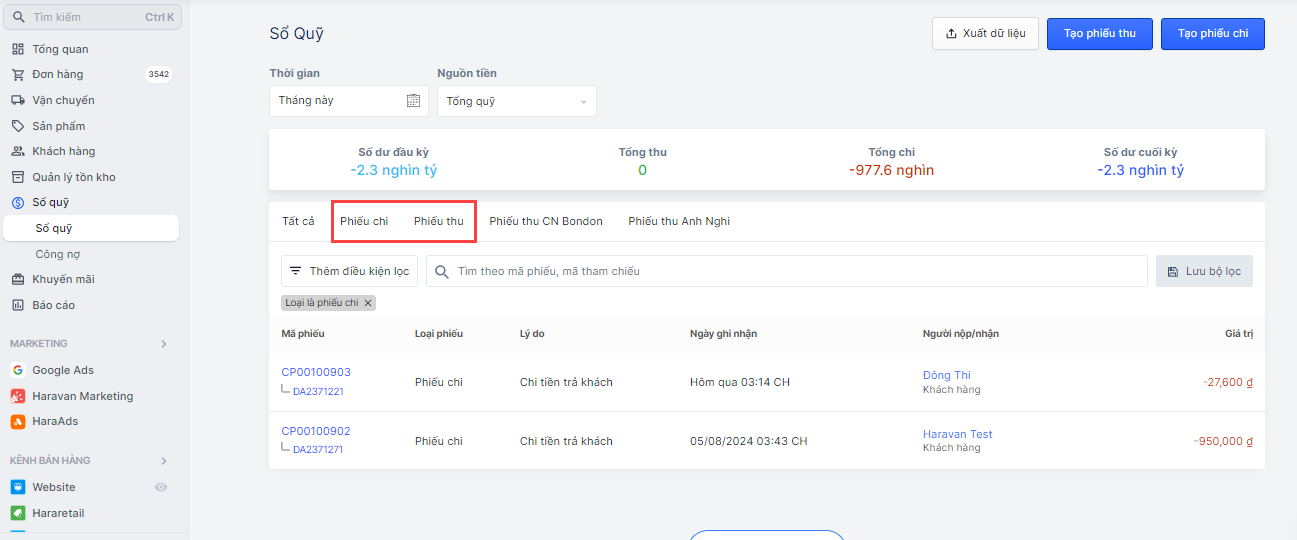This screenshot has height=540, width=1297.
Task: Click the voucher search input field
Action: point(790,271)
